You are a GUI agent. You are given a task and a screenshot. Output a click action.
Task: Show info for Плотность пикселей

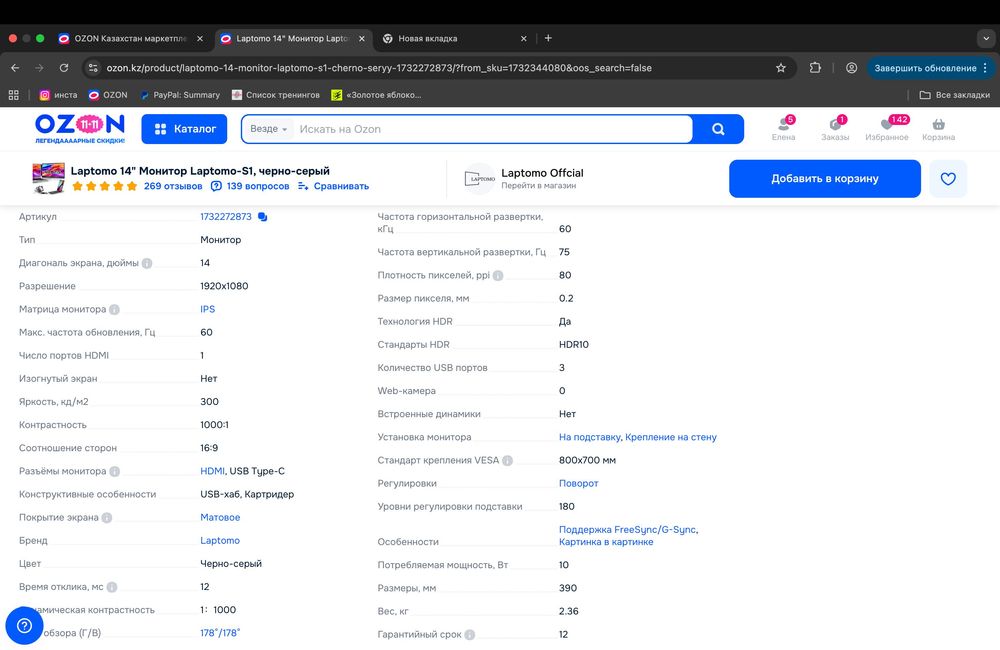(498, 276)
